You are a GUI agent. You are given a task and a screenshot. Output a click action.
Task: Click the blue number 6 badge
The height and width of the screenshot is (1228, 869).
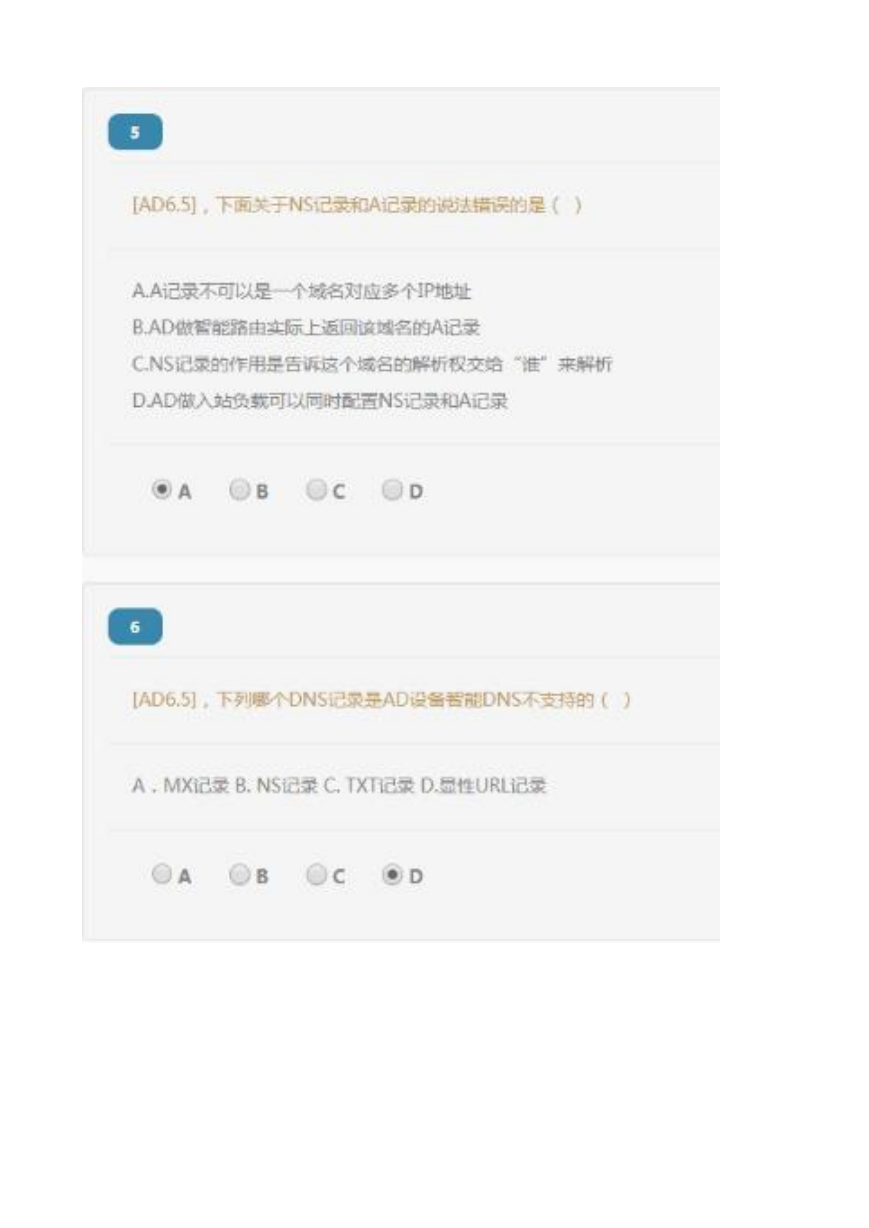coord(135,627)
